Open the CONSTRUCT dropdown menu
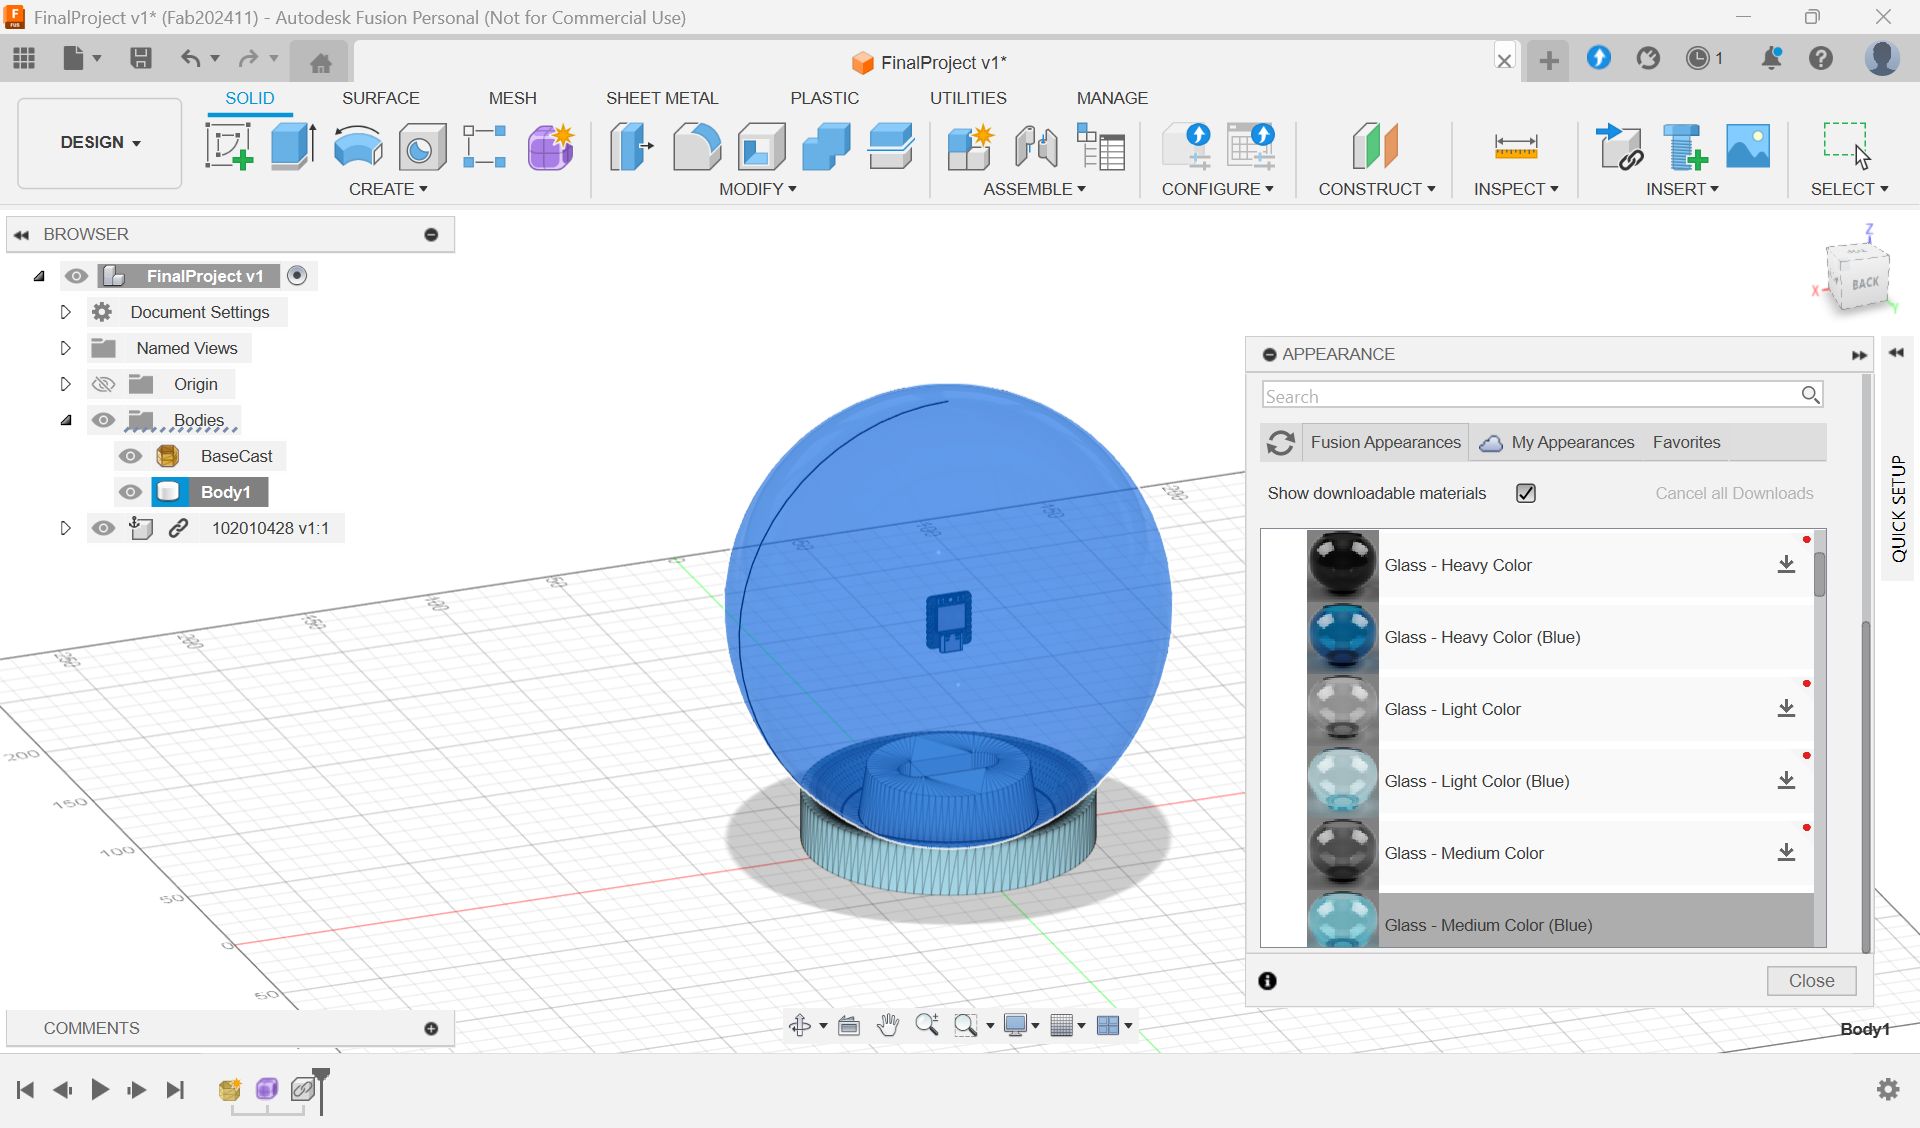The width and height of the screenshot is (1920, 1128). [x=1376, y=189]
